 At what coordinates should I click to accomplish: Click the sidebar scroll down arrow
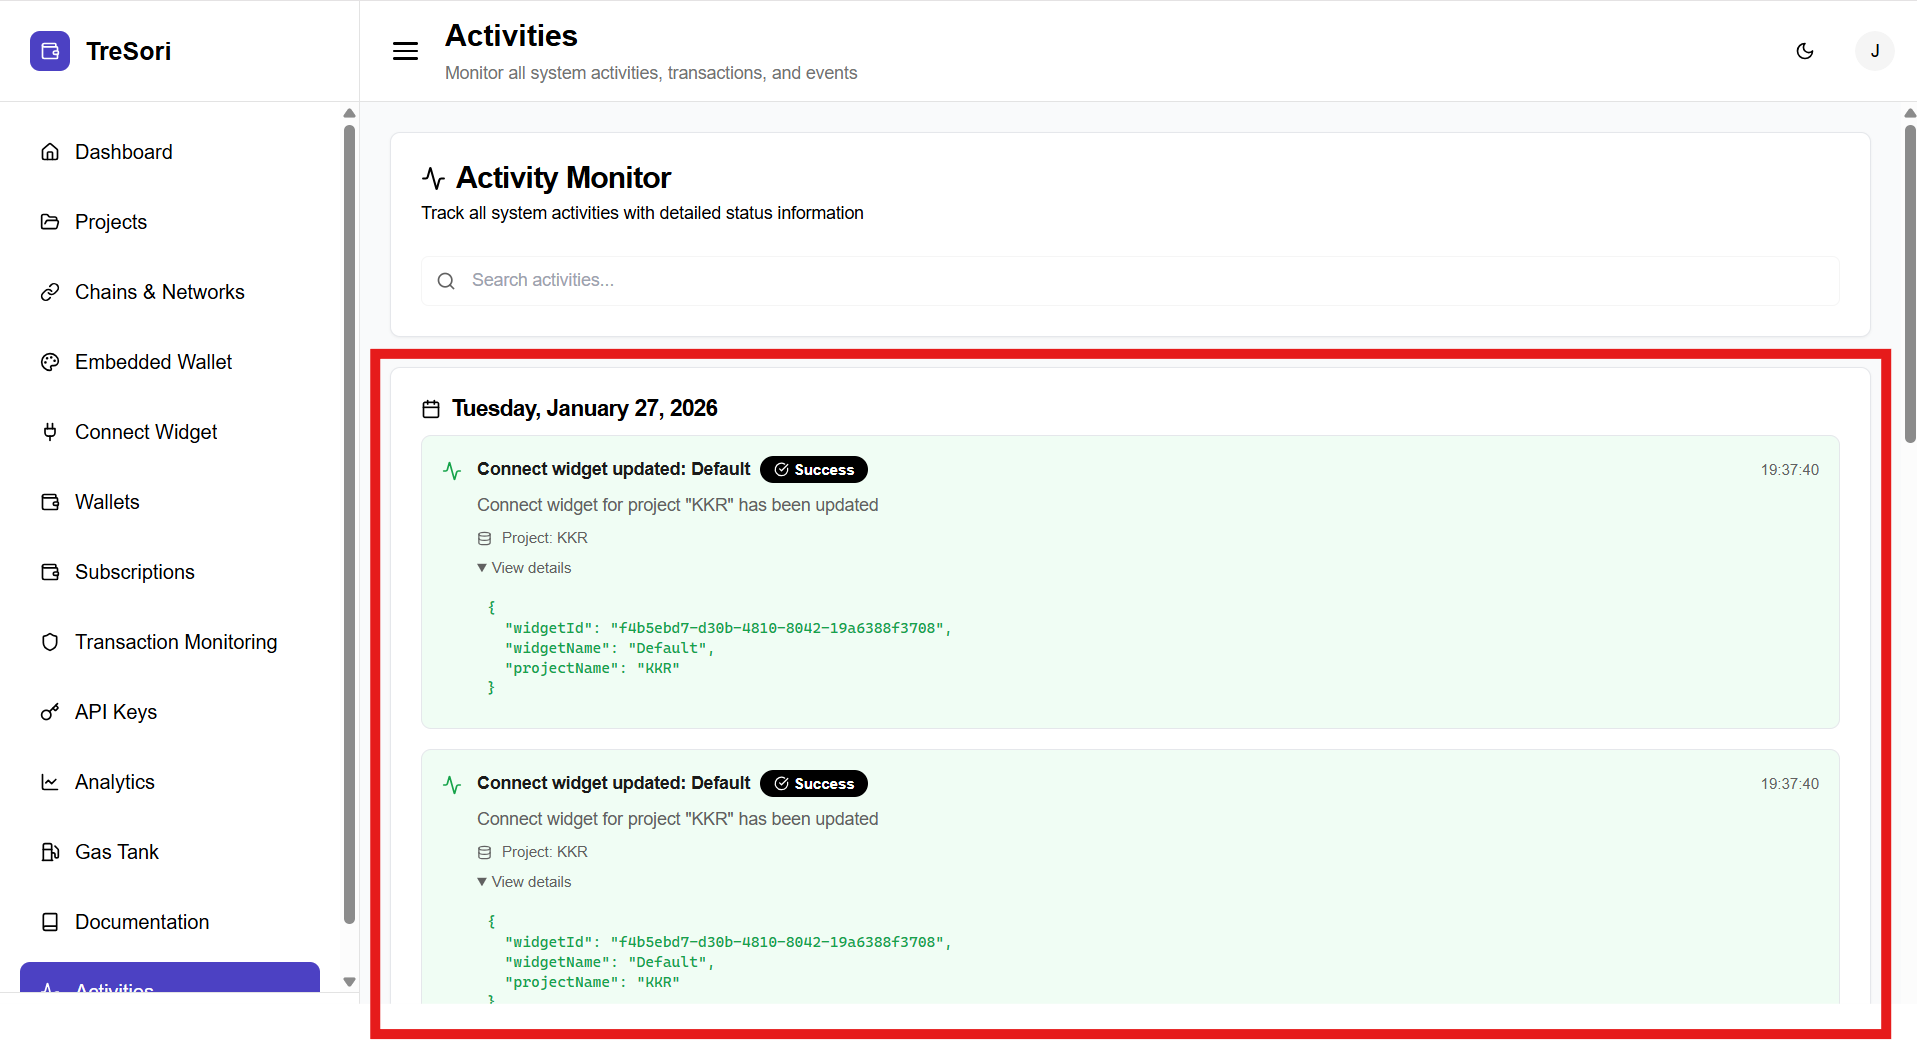(349, 982)
